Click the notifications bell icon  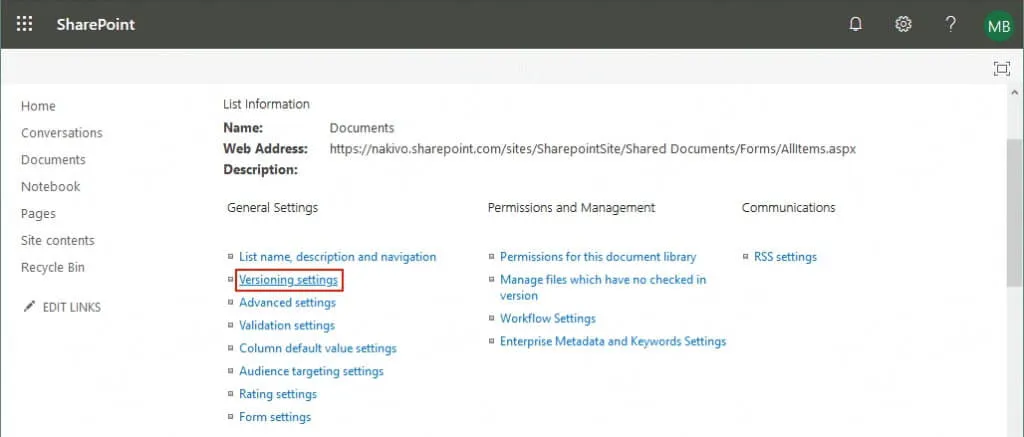[855, 24]
